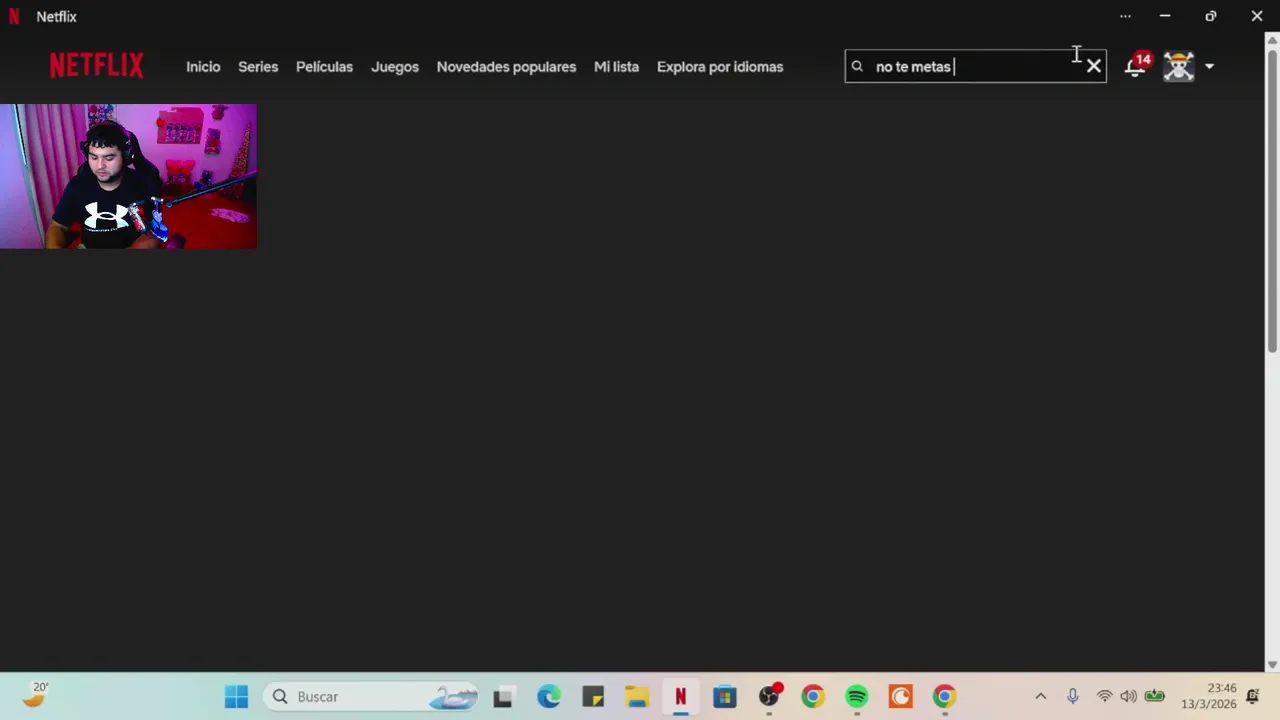The width and height of the screenshot is (1280, 720).
Task: Launch Microsoft Edge from taskbar
Action: tap(549, 697)
